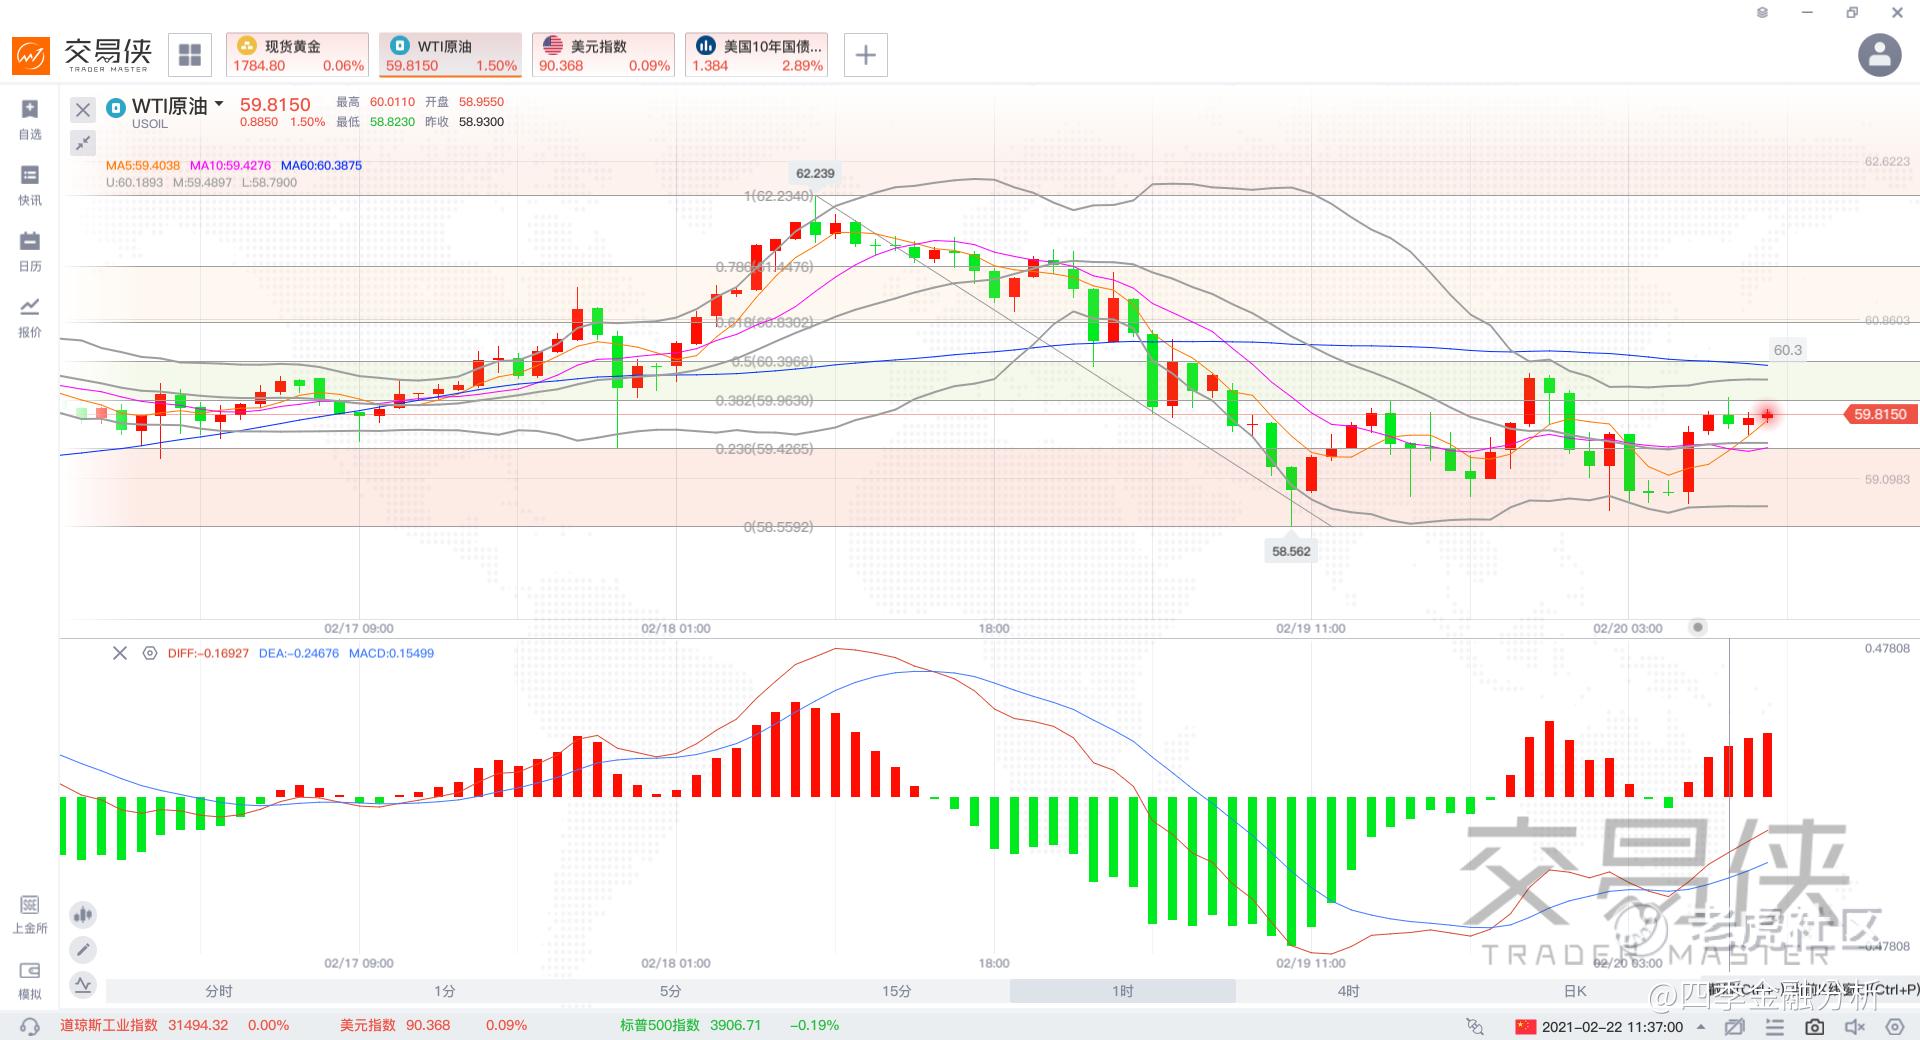Click the 0.236(59.4265) Fibonacci level label
The width and height of the screenshot is (1920, 1040).
click(x=764, y=449)
